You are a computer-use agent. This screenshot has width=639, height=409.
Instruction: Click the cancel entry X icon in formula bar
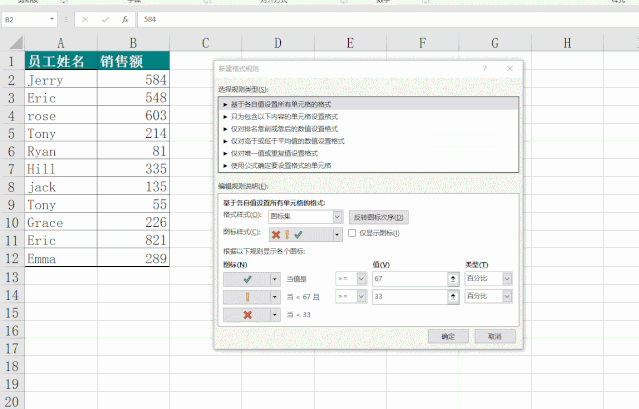click(x=86, y=19)
